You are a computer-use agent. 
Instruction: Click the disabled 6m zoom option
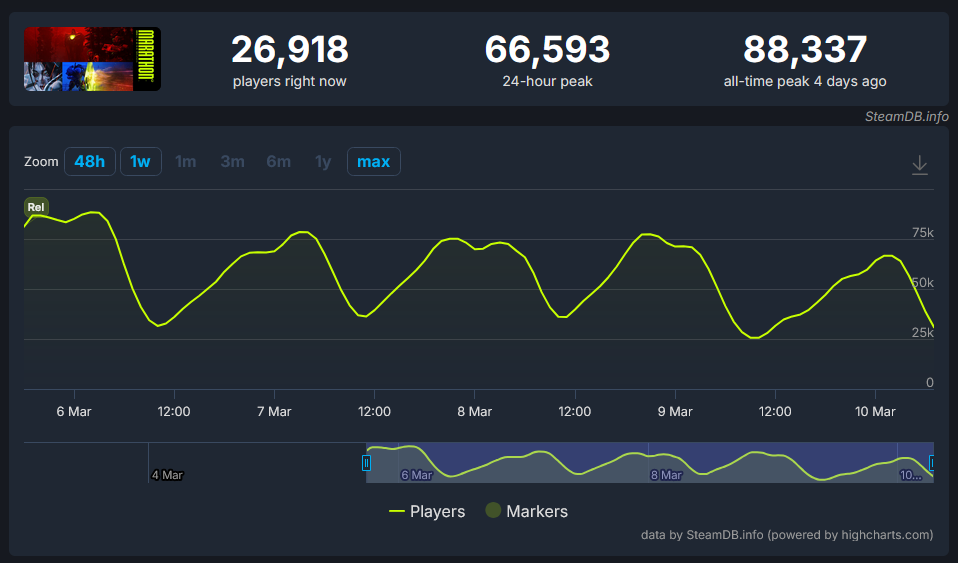(279, 161)
